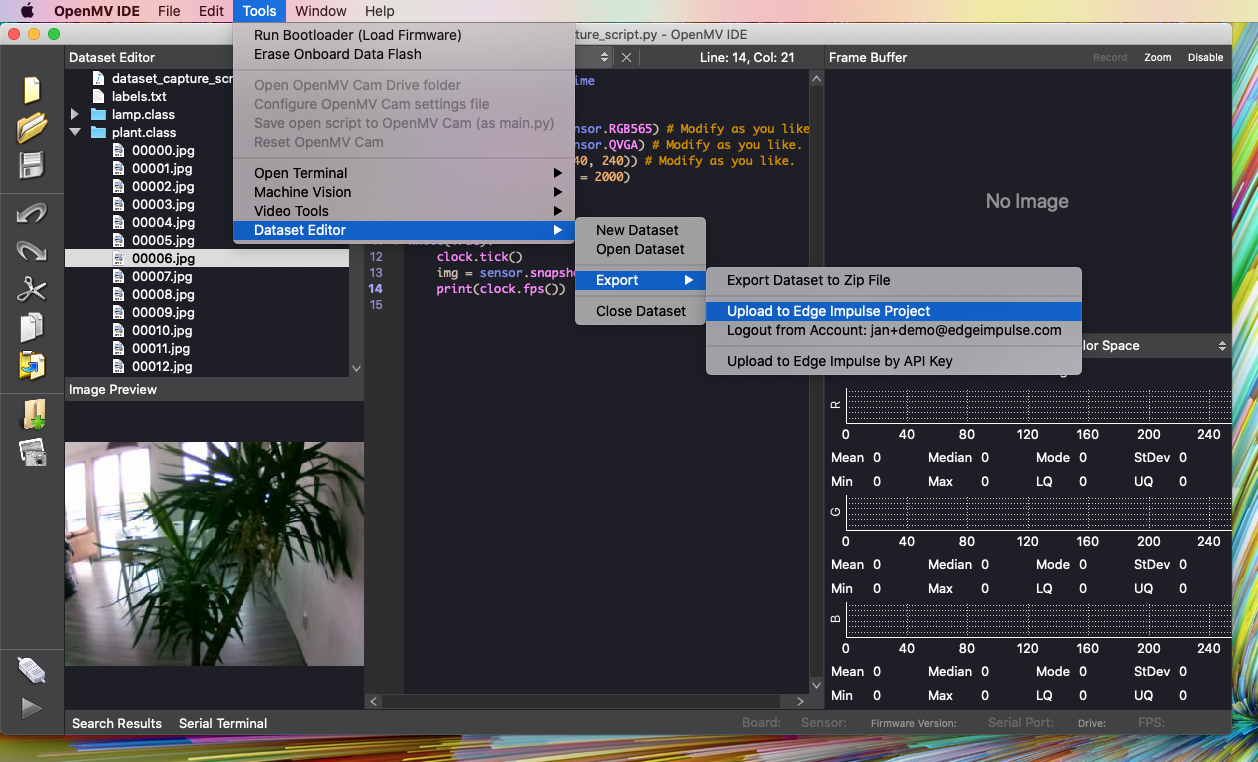
Task: Disable the Frame Buffer
Action: pos(1205,57)
